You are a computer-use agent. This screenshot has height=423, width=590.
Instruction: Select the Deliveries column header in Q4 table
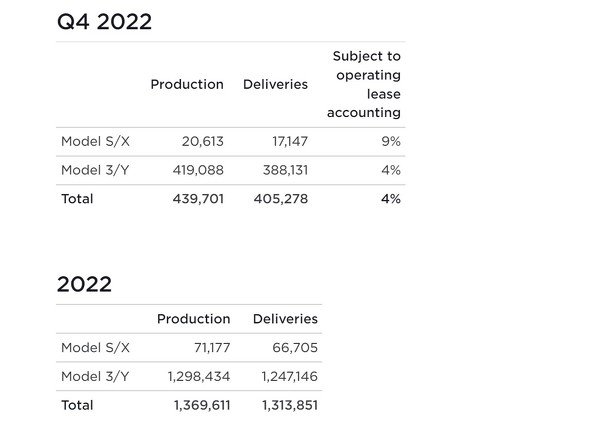tap(275, 84)
